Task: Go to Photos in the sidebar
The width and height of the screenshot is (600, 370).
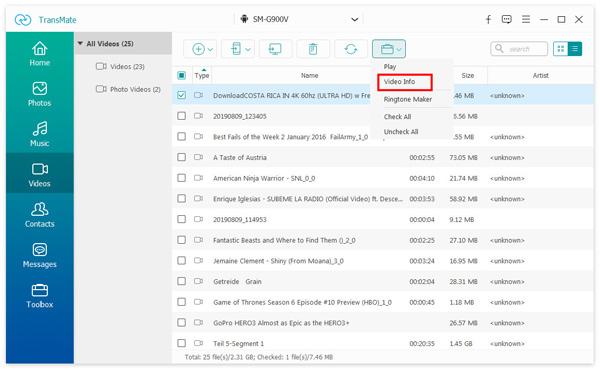Action: click(x=39, y=94)
